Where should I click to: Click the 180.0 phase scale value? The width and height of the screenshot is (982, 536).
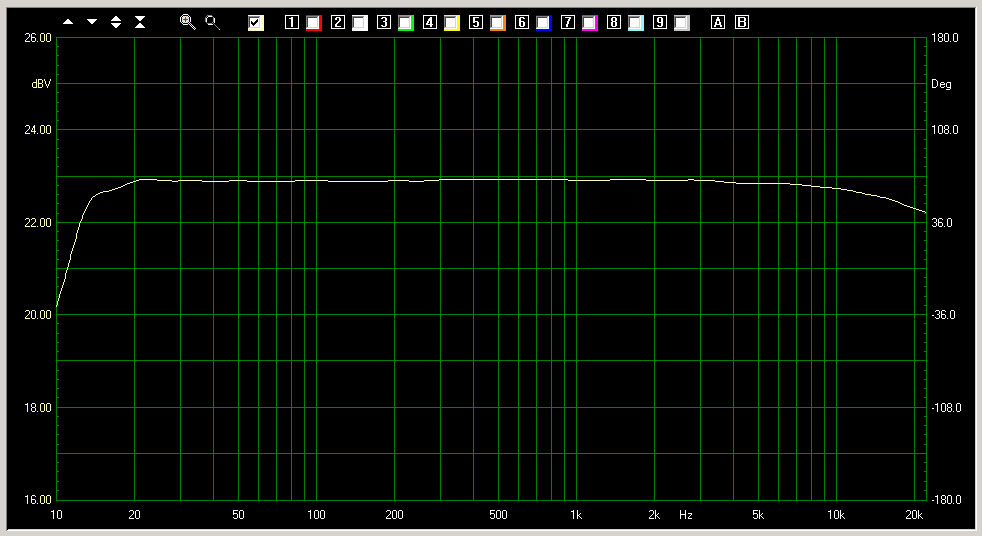pyautogui.click(x=945, y=38)
